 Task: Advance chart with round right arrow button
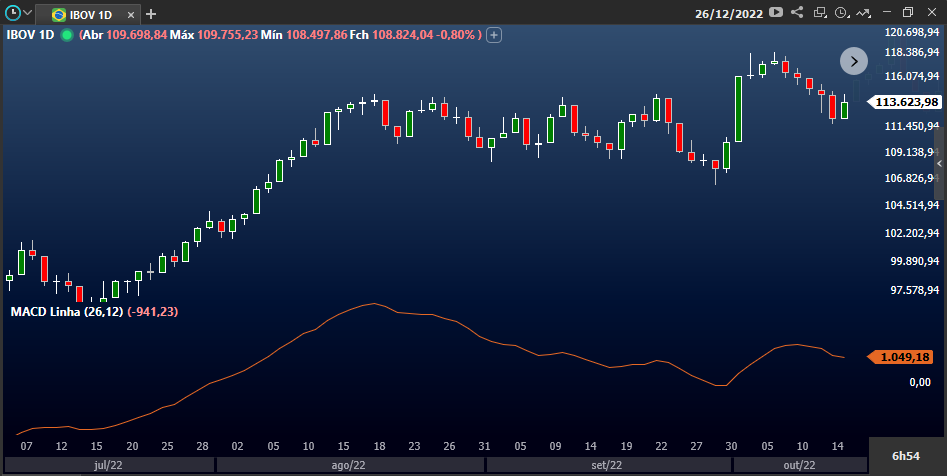[x=854, y=61]
